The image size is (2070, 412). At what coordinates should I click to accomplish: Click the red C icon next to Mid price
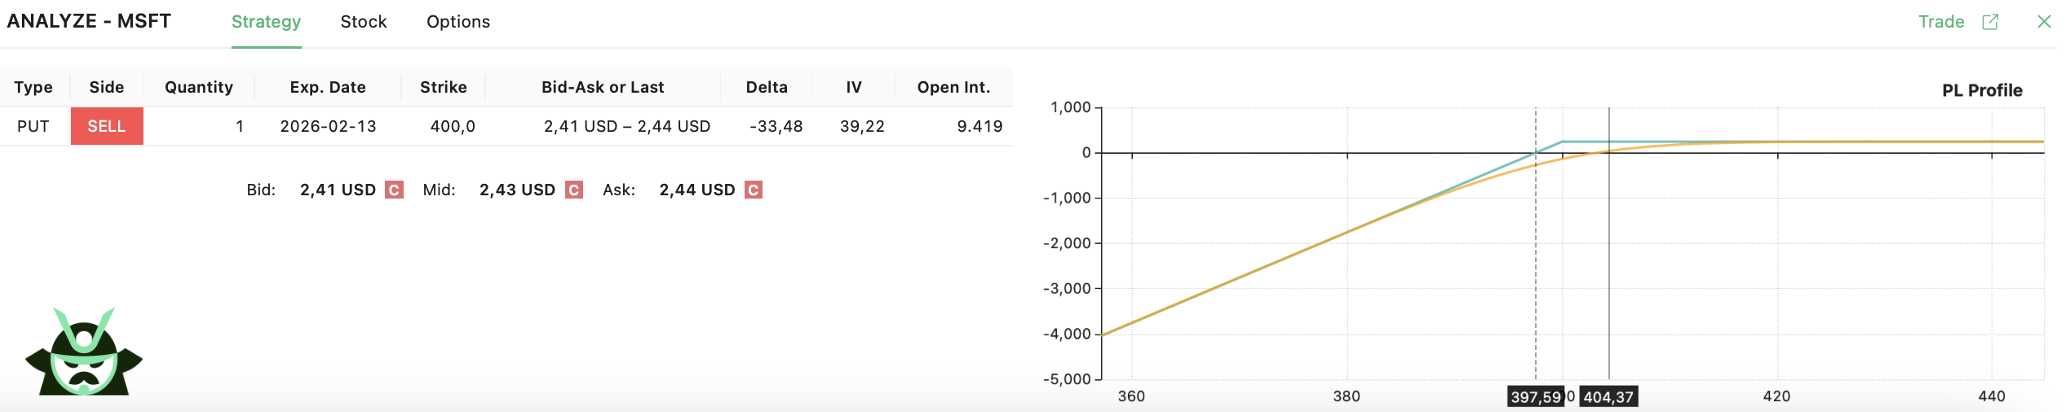coord(574,190)
